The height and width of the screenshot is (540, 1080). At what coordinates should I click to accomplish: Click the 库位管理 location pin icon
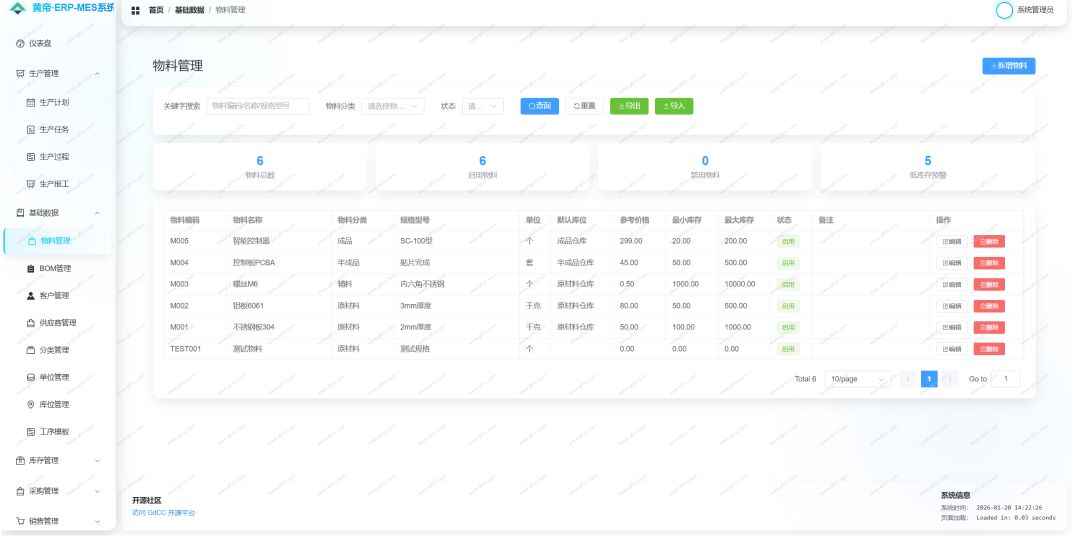coord(30,404)
